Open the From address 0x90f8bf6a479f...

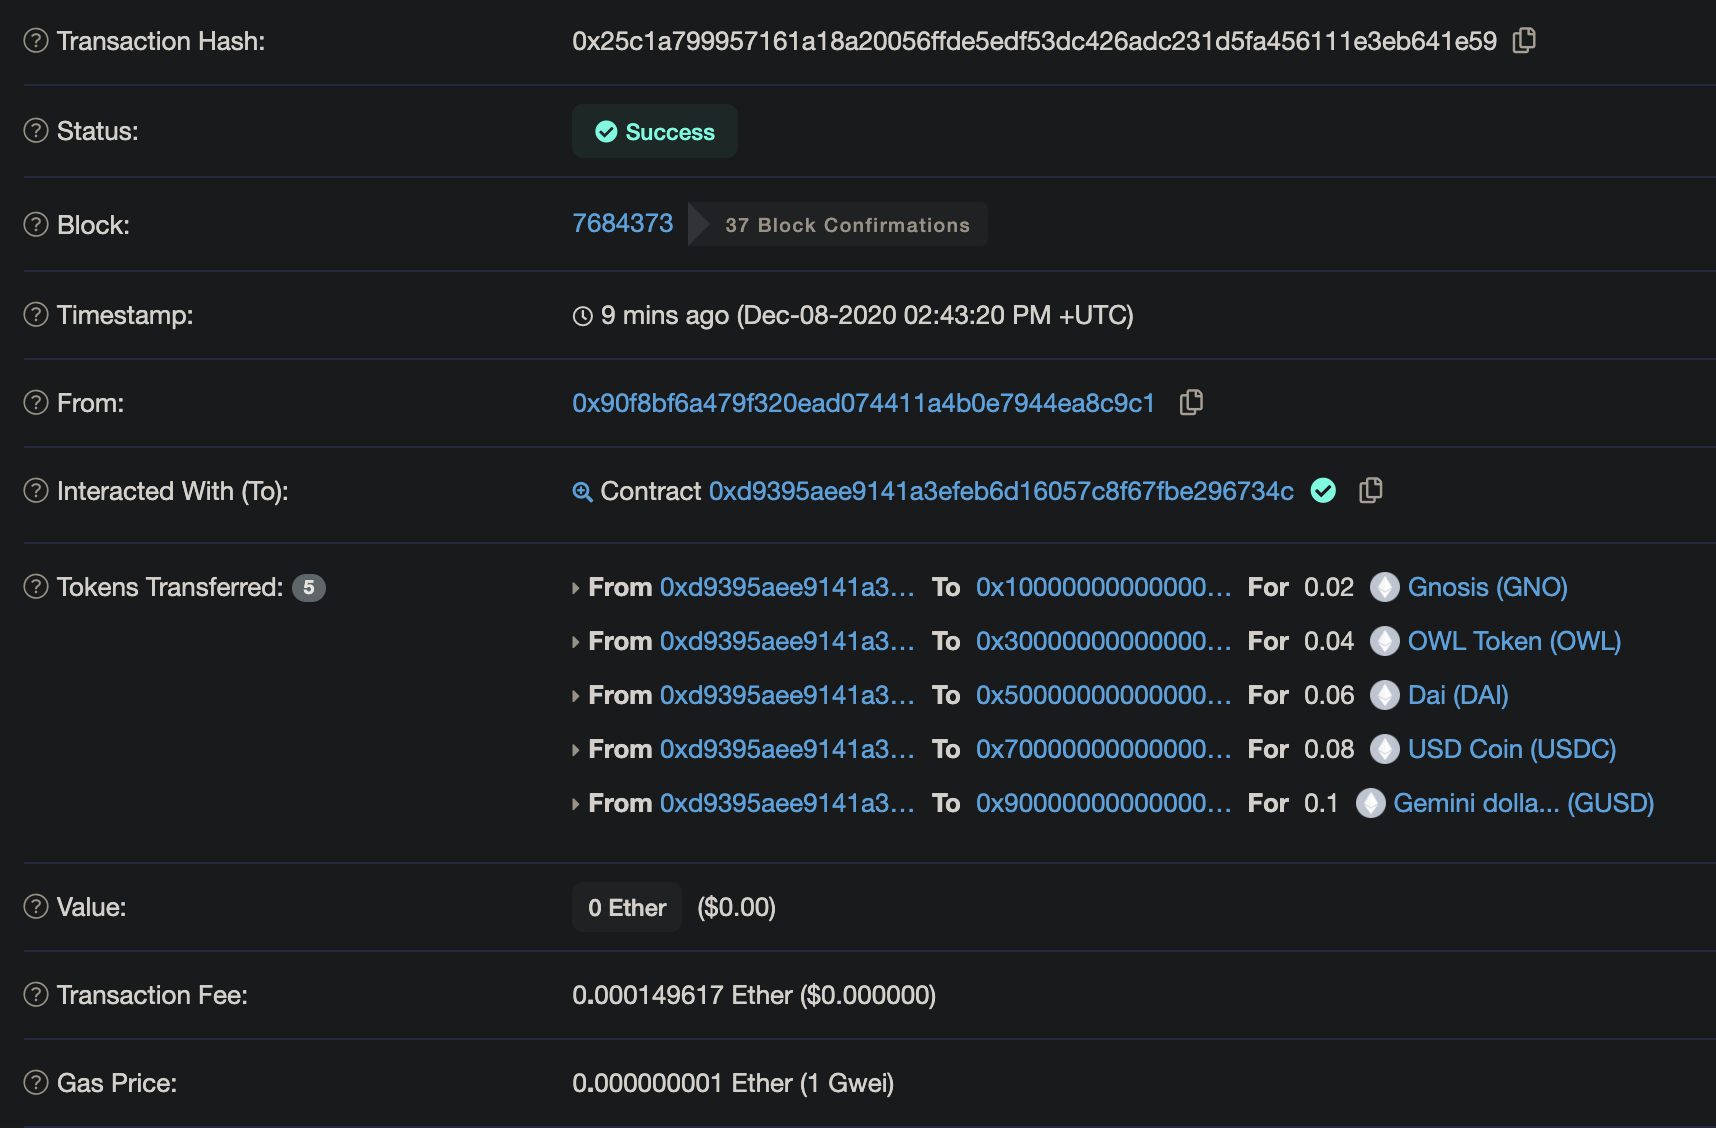pos(863,403)
